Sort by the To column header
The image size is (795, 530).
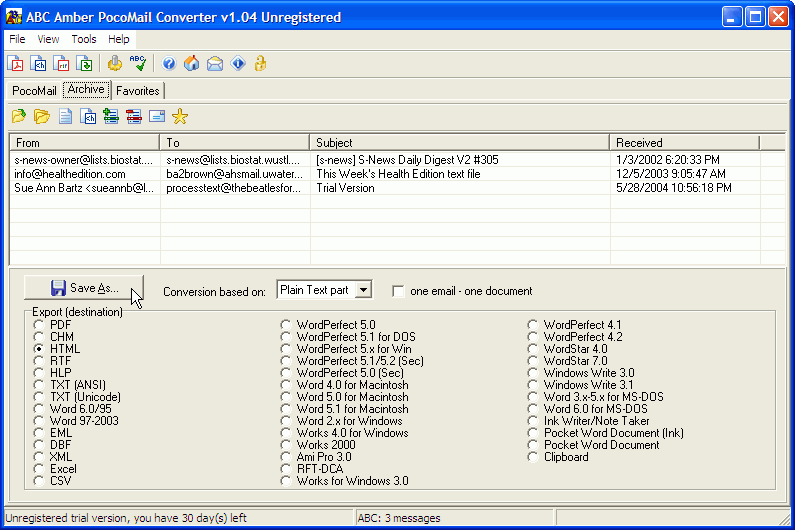click(x=234, y=143)
